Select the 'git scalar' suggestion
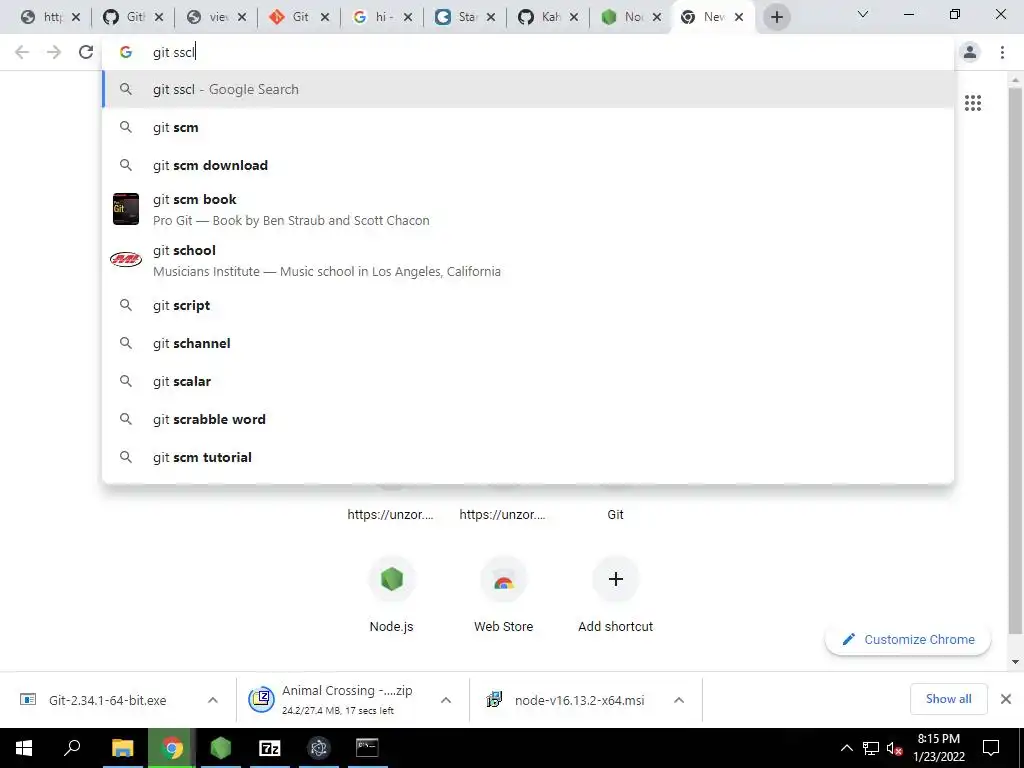1024x768 pixels. pyautogui.click(x=528, y=381)
